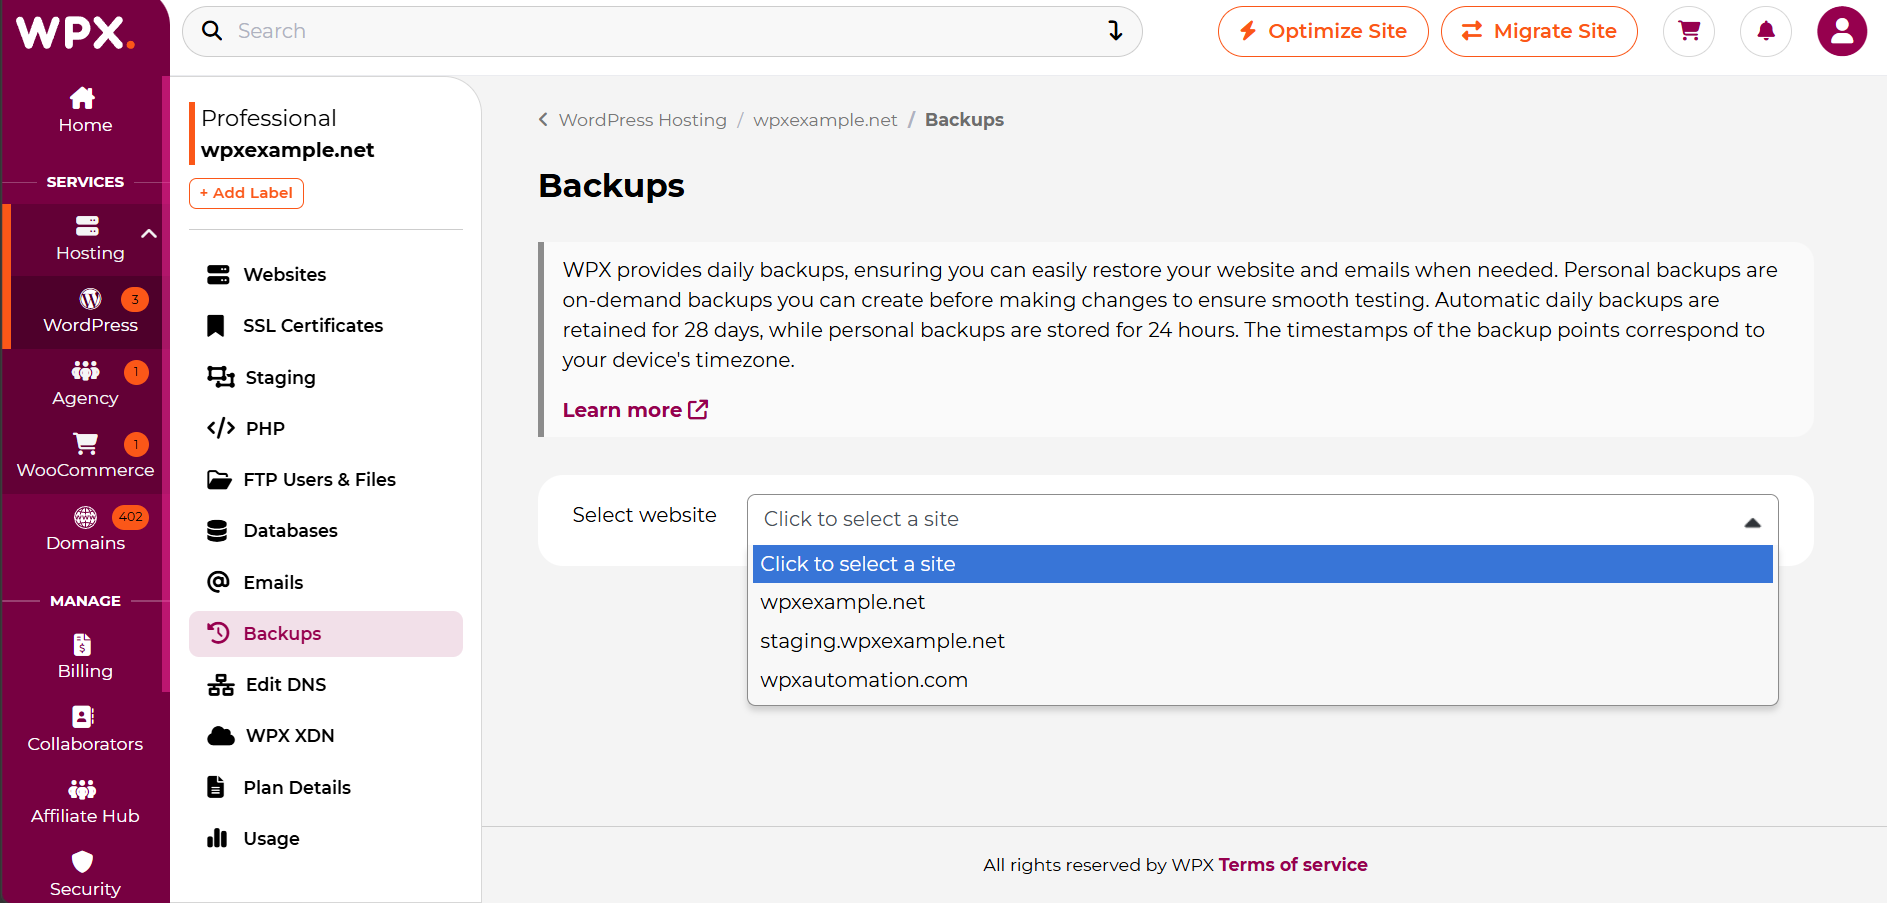Open the Collaborators page

click(x=85, y=729)
